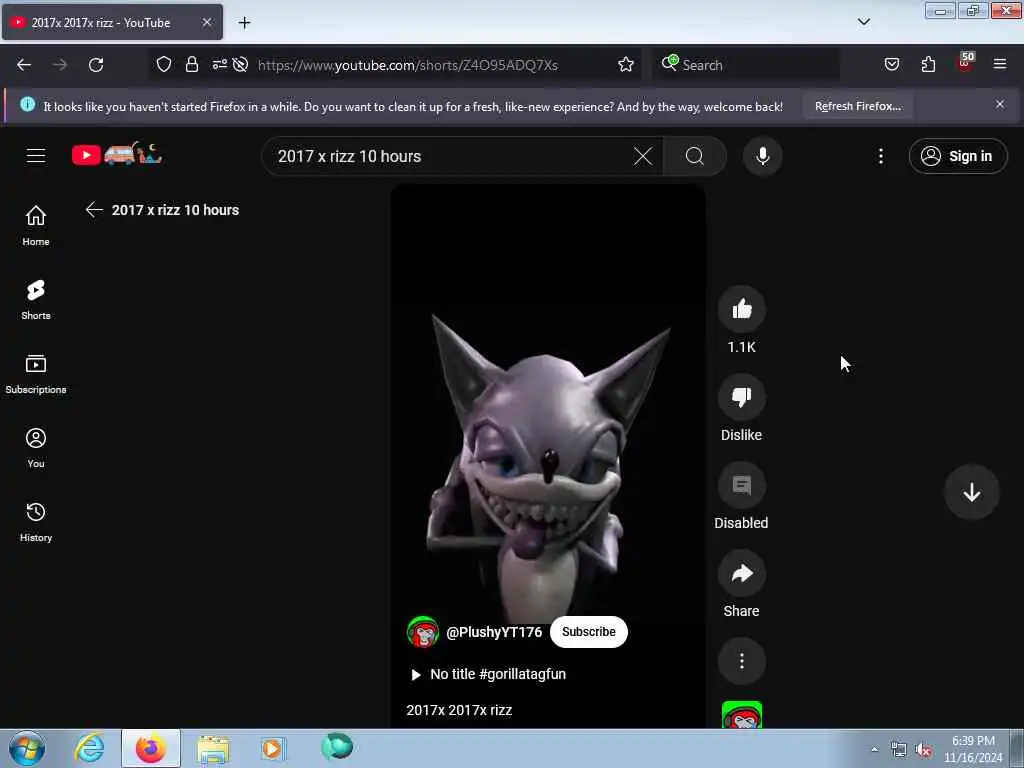Image resolution: width=1024 pixels, height=768 pixels.
Task: Open YouTube settings three-dot menu
Action: [x=880, y=156]
